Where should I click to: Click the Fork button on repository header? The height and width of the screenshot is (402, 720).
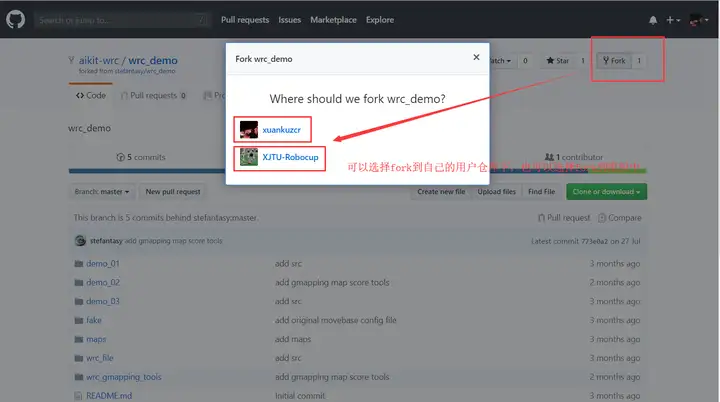coord(614,61)
